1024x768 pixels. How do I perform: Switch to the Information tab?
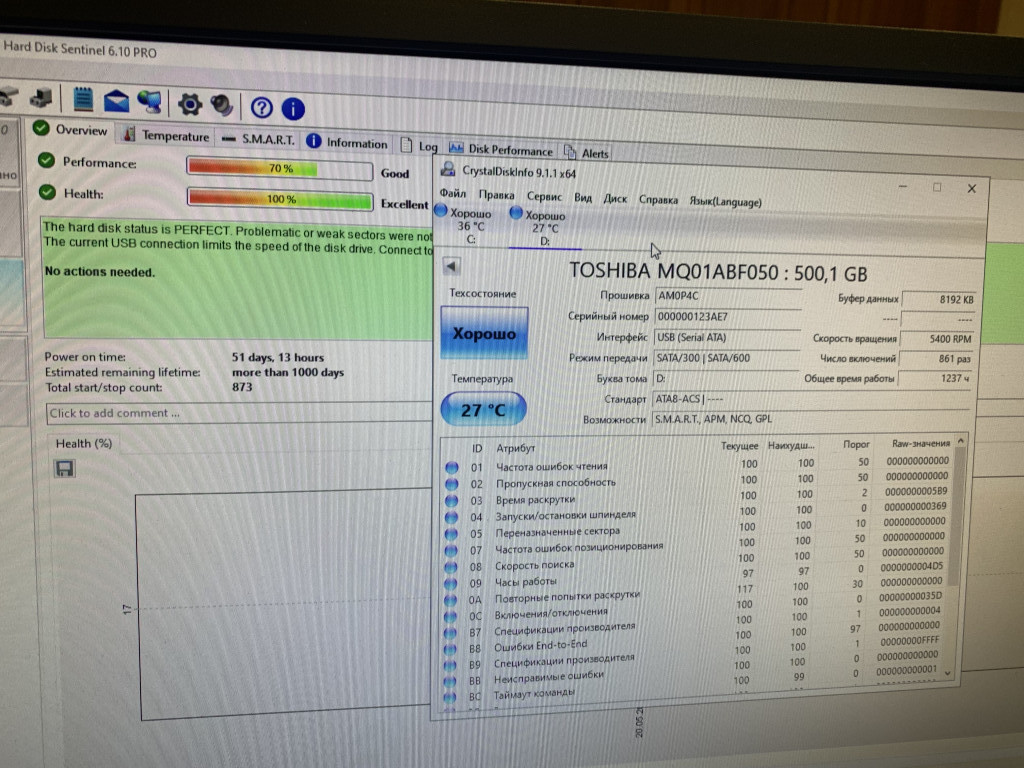tap(347, 142)
